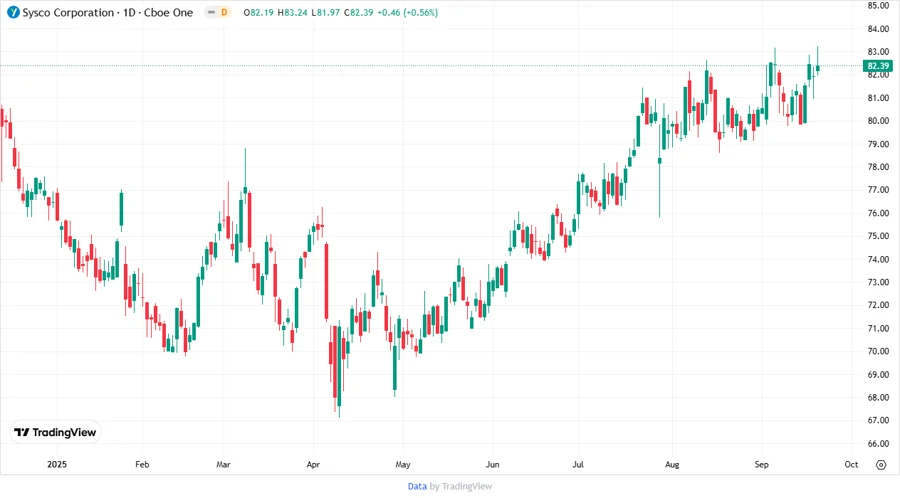Click the 76.00 price axis label
900x498 pixels.
[x=878, y=213]
